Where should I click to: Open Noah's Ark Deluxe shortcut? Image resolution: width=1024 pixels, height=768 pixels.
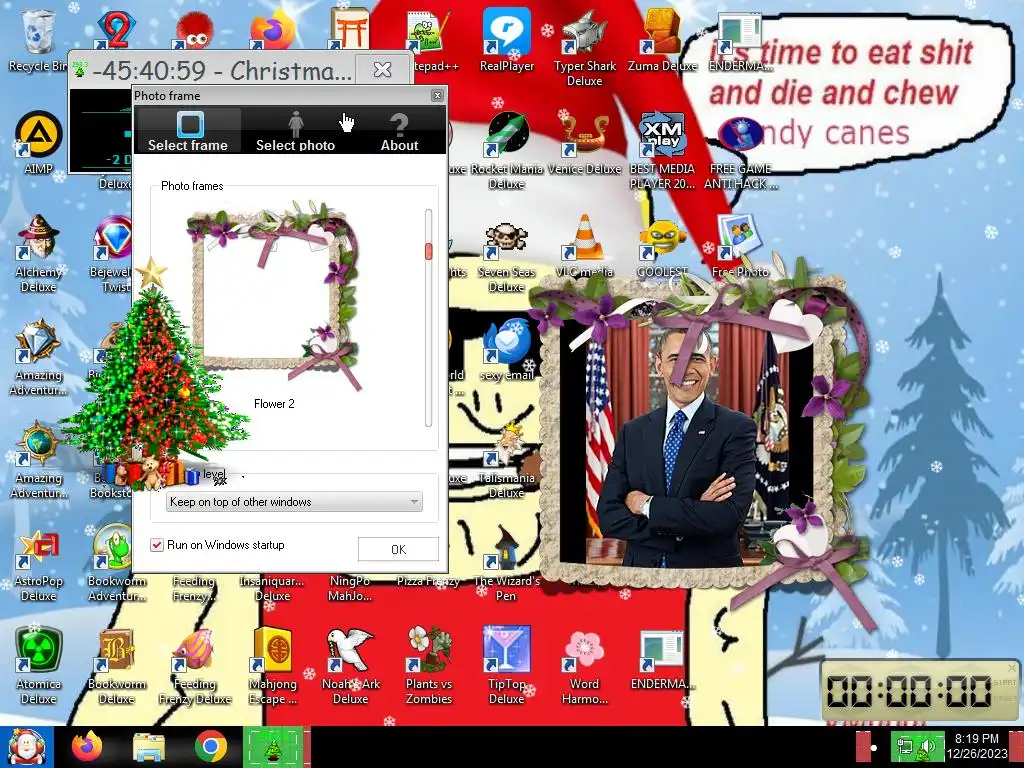point(351,666)
